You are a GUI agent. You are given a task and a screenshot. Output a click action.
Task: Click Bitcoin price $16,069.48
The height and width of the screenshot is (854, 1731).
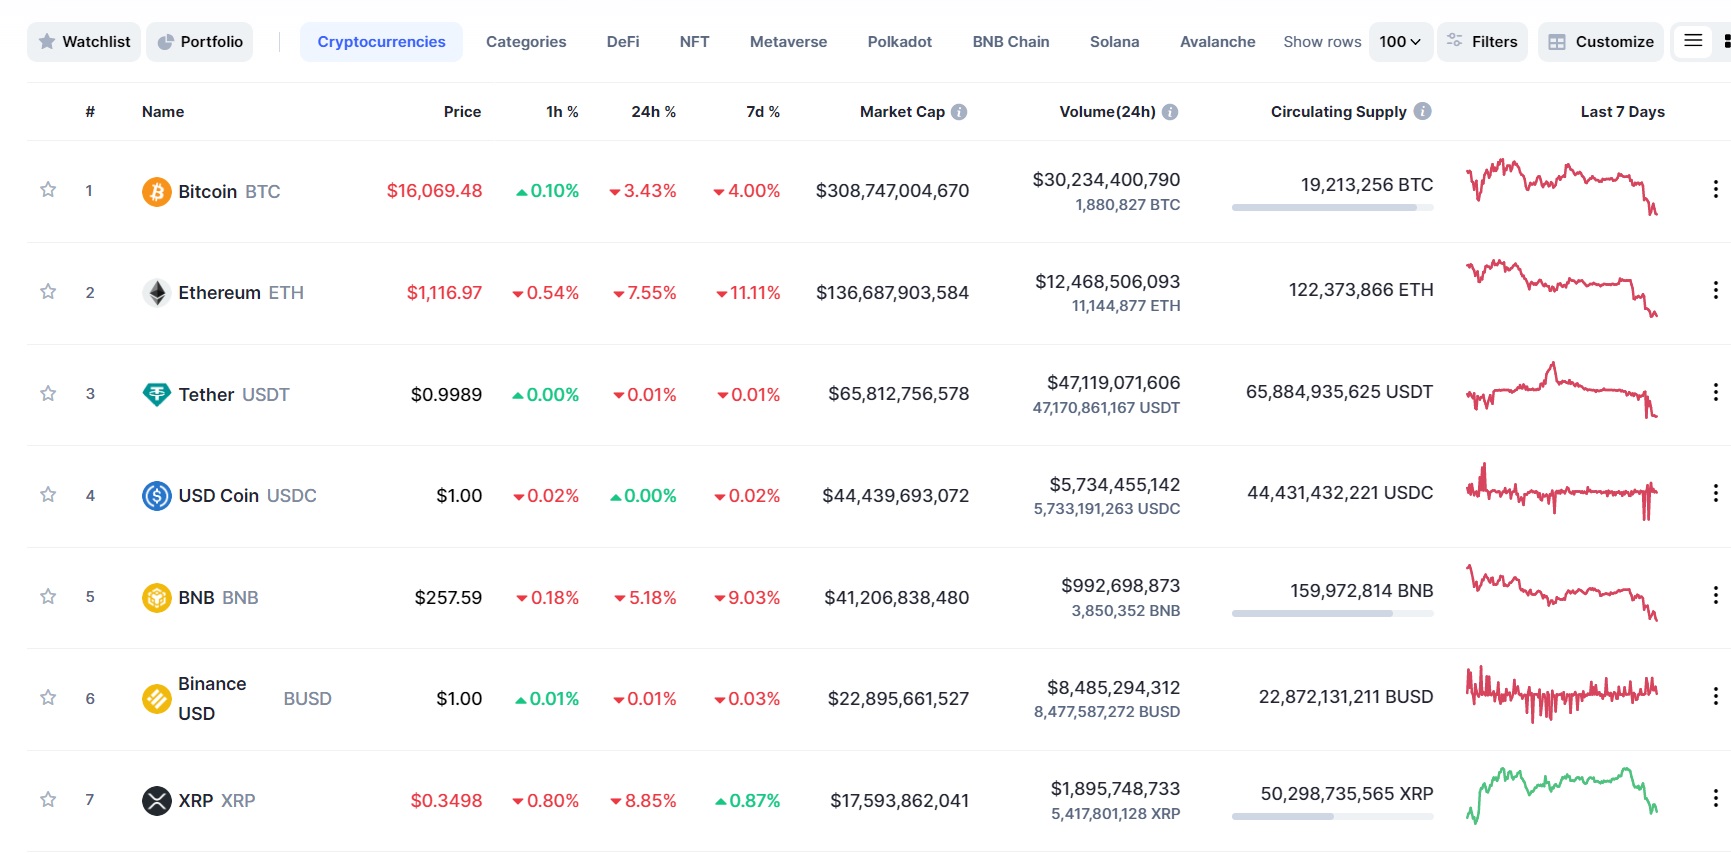coord(434,191)
